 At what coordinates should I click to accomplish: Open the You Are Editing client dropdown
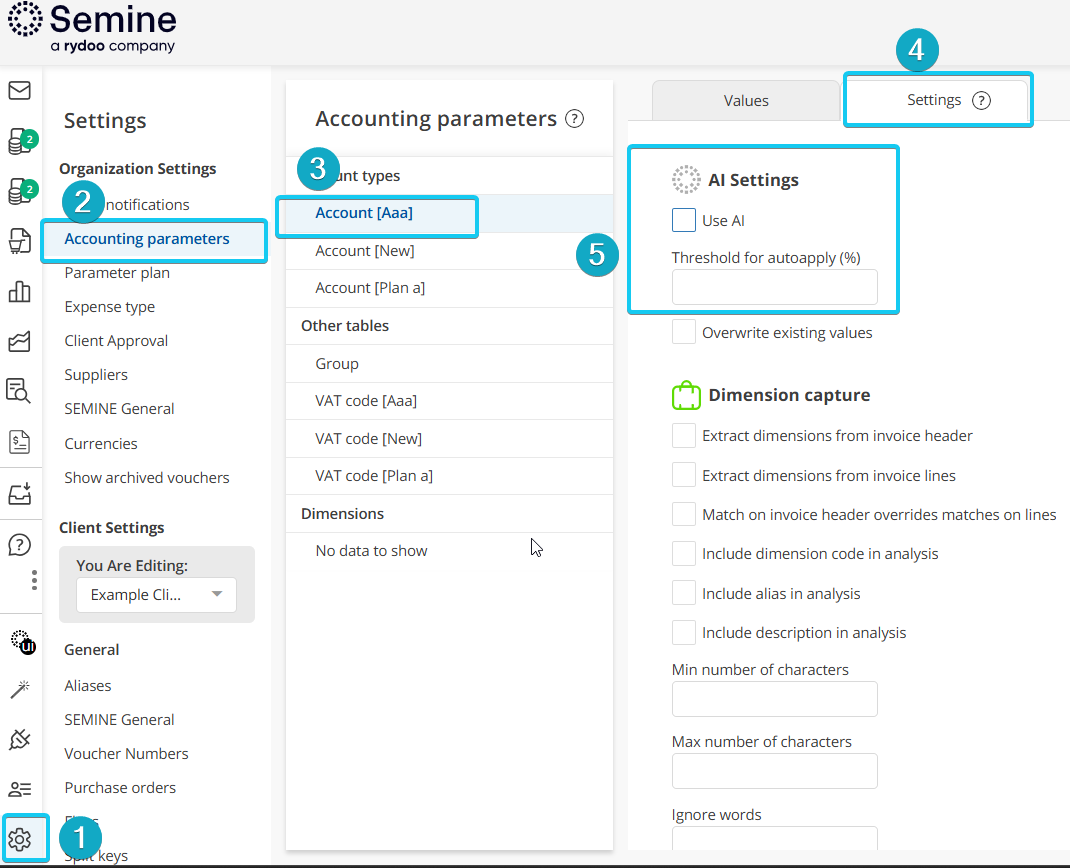(156, 594)
